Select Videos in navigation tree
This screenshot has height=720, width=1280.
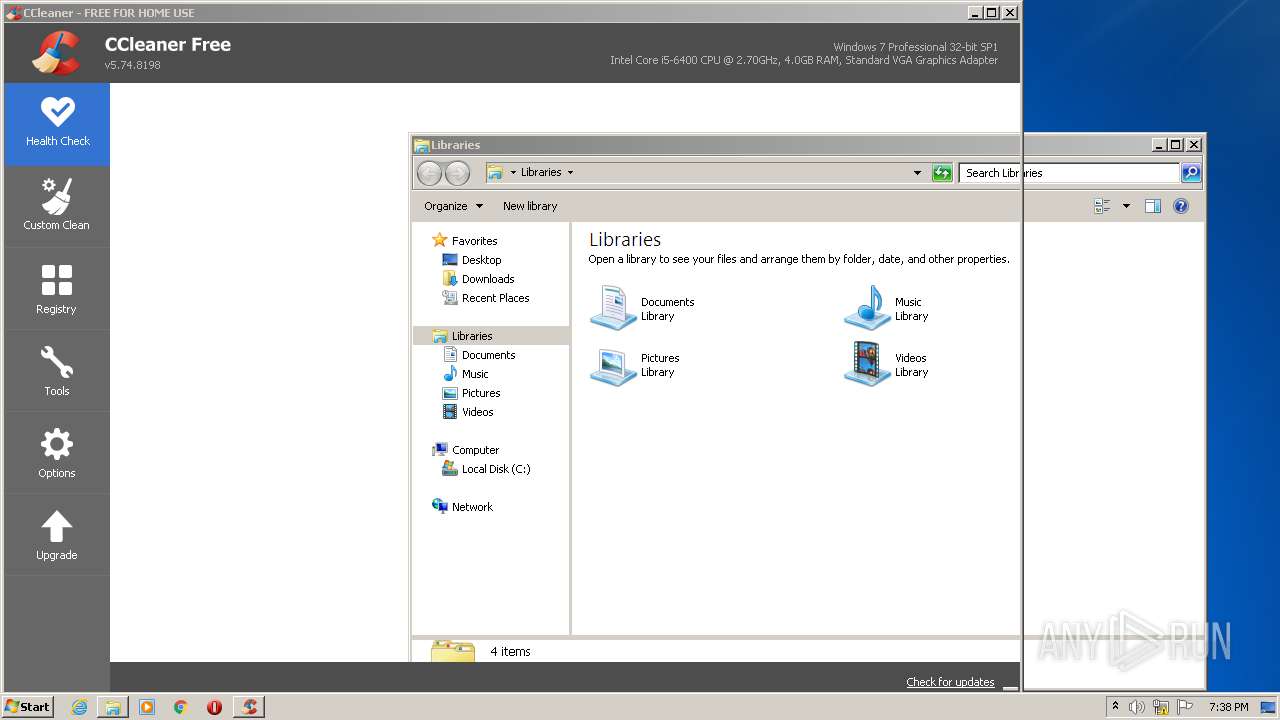(x=477, y=412)
